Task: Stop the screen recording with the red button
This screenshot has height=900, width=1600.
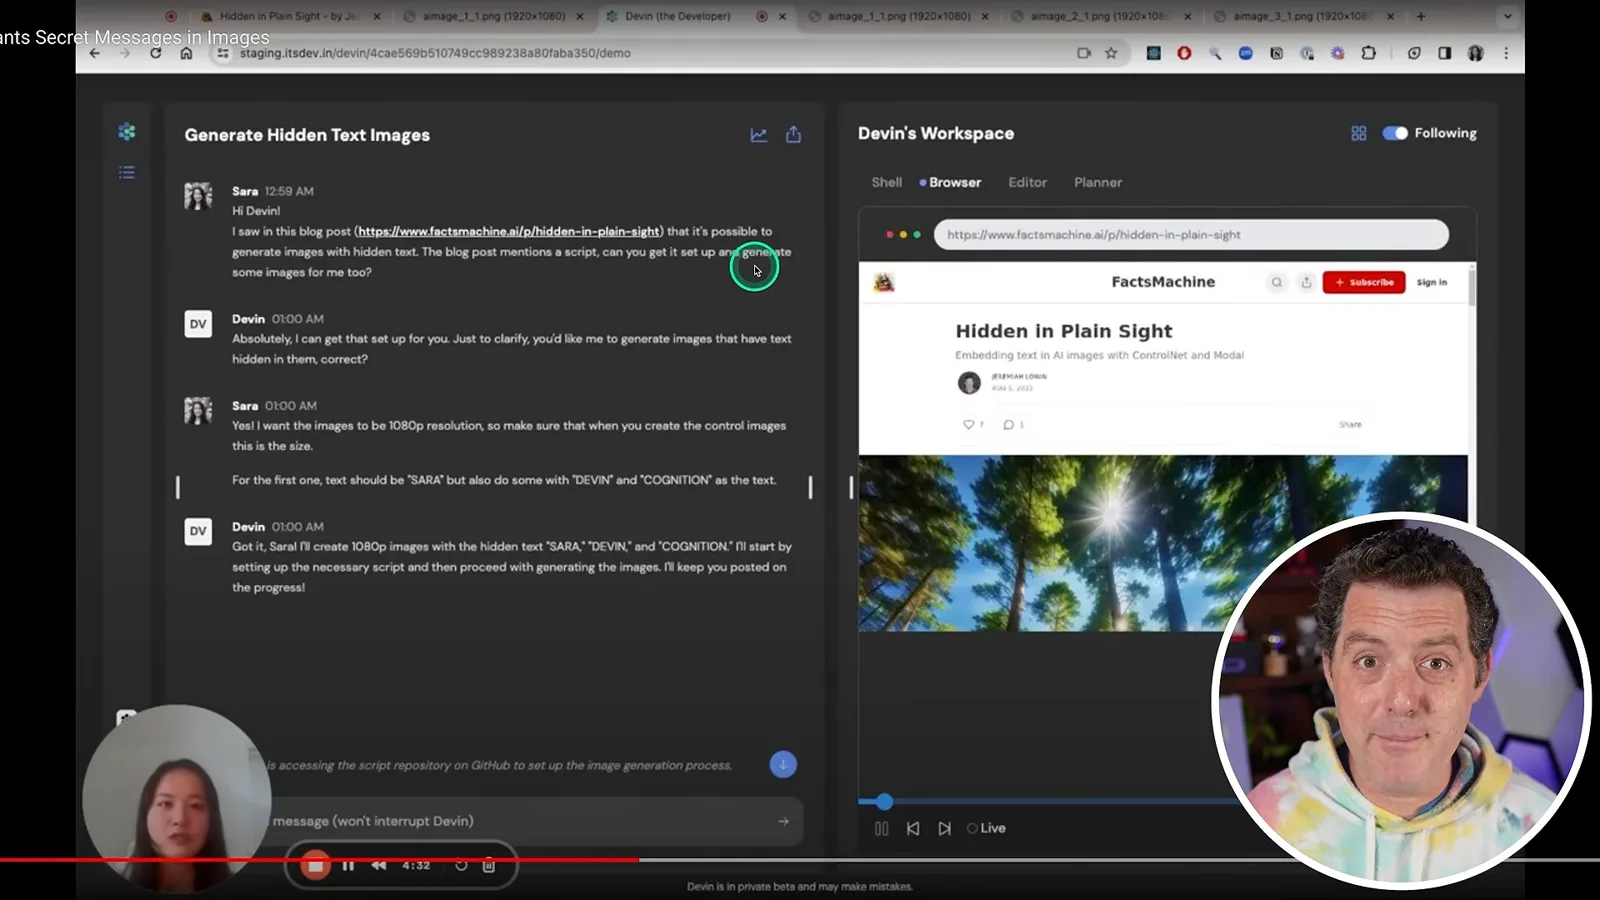Action: pos(315,865)
